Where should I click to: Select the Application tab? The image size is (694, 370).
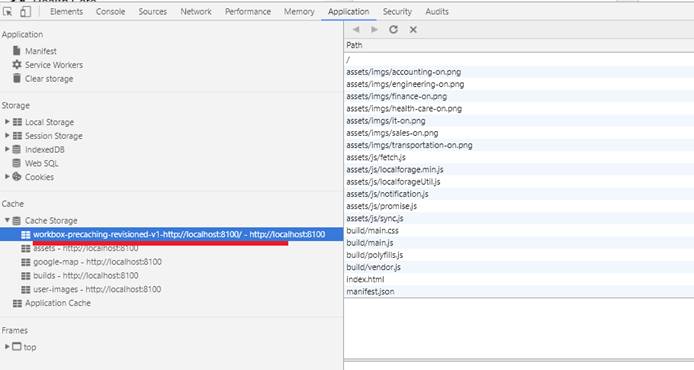(348, 12)
